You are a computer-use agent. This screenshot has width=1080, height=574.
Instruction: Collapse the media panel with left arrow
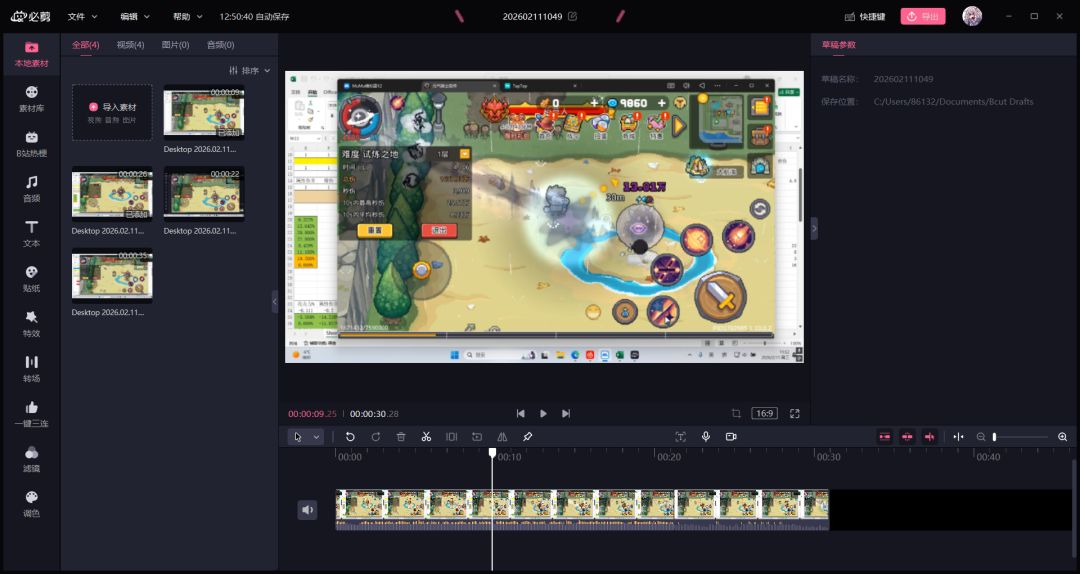[x=275, y=301]
